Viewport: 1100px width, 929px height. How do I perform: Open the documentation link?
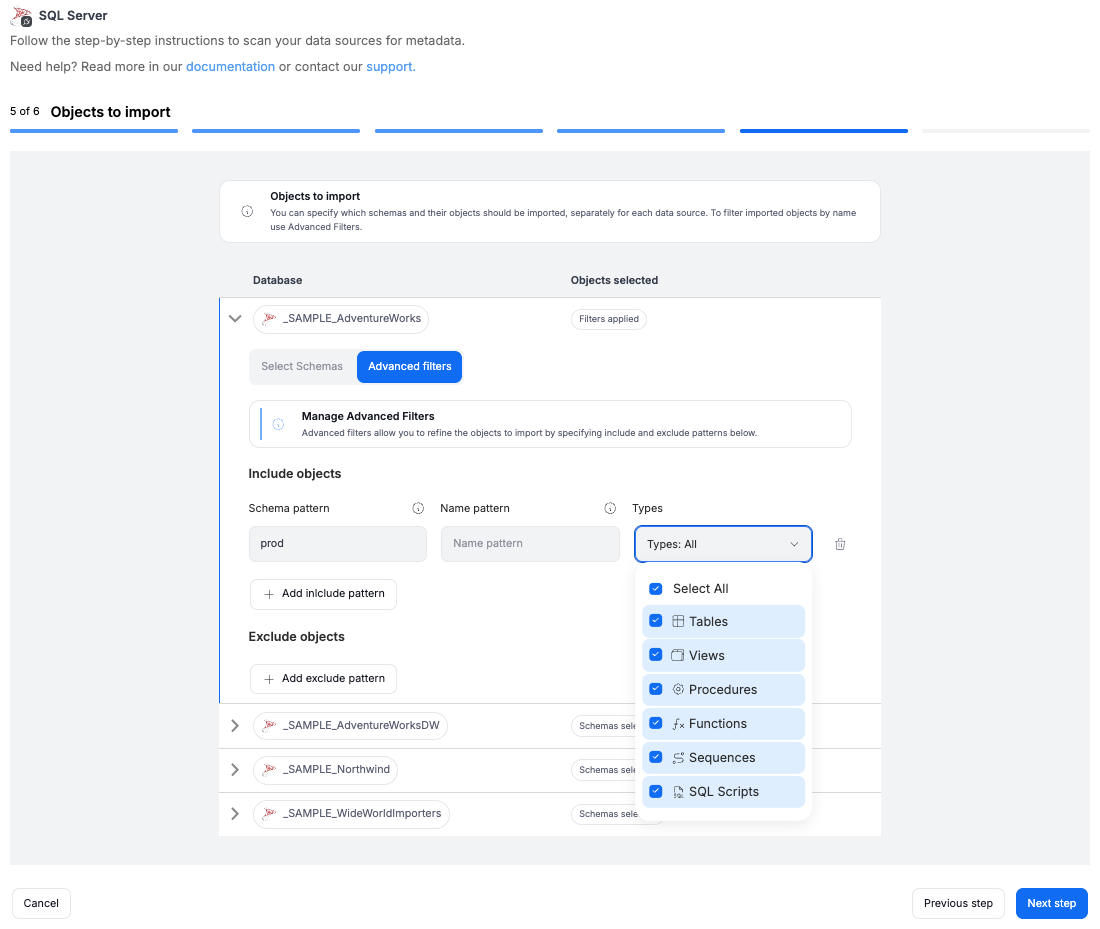230,67
